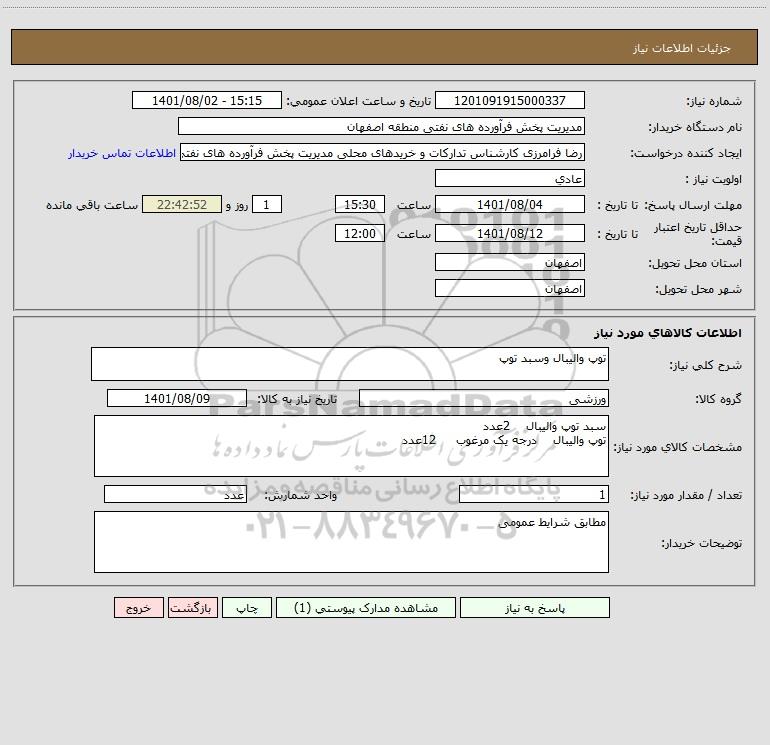770x745 pixels.
Task: Click the label اولویت نیاز
Action: click(x=714, y=179)
